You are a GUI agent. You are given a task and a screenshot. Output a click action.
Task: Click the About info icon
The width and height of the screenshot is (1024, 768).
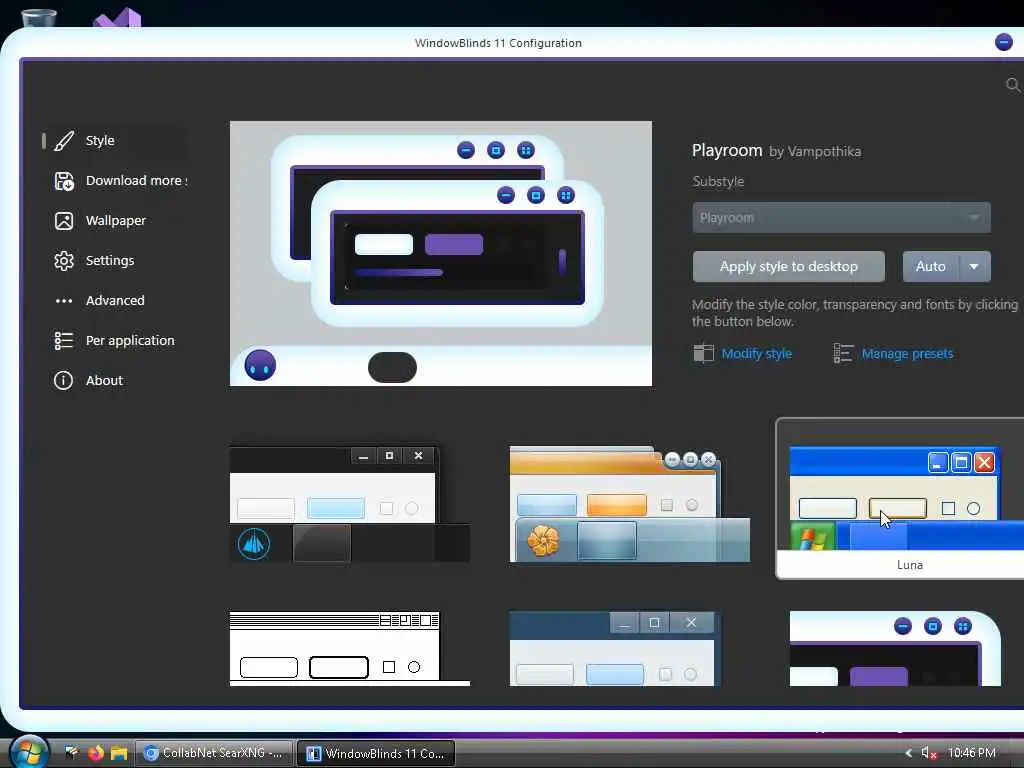coord(63,380)
